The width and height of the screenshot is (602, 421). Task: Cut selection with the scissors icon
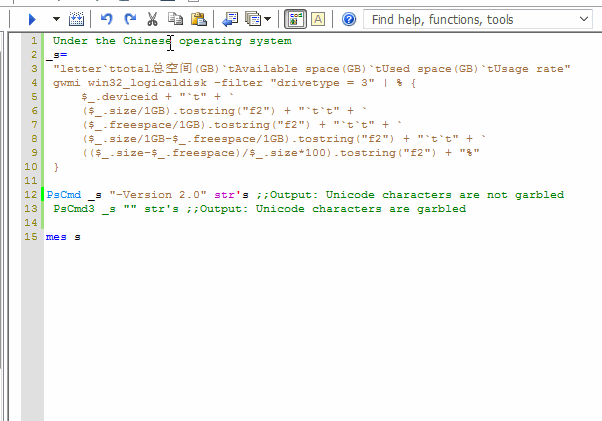[x=152, y=19]
